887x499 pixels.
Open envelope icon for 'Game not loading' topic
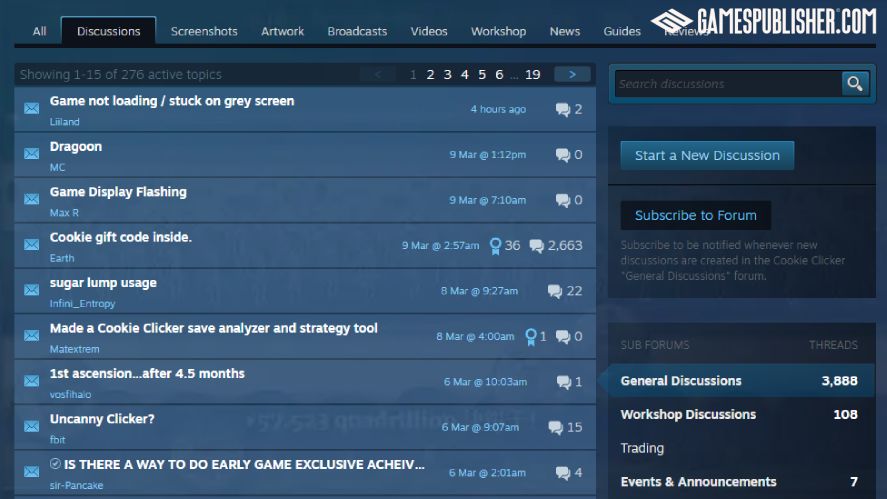point(32,108)
